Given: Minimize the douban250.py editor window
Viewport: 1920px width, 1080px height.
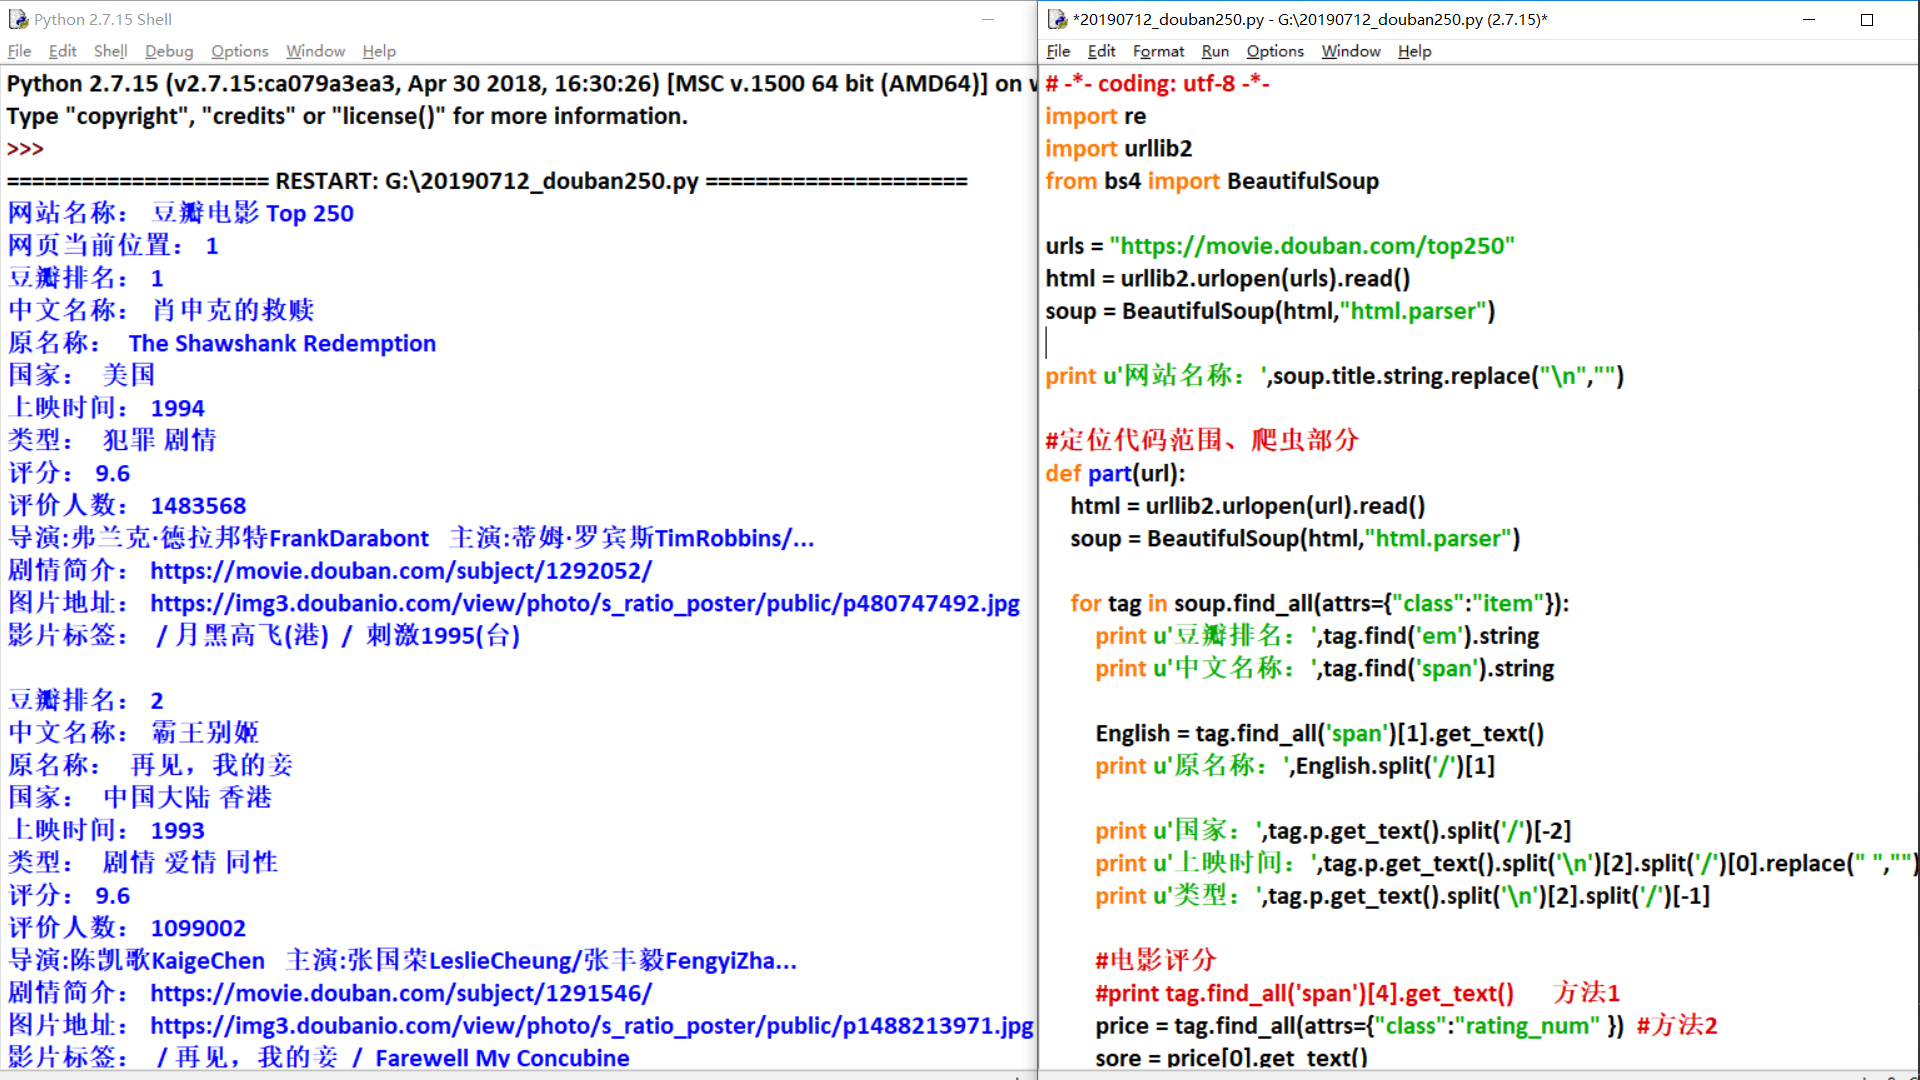Looking at the screenshot, I should click(x=1808, y=19).
